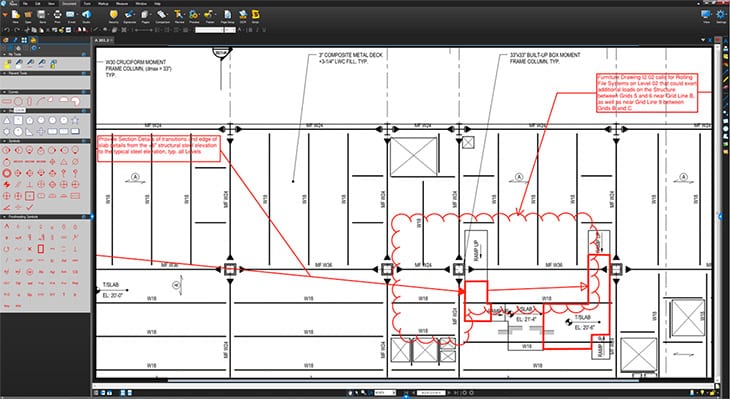
Task: Open the Studio icon in the toolbar
Action: pyautogui.click(x=86, y=15)
